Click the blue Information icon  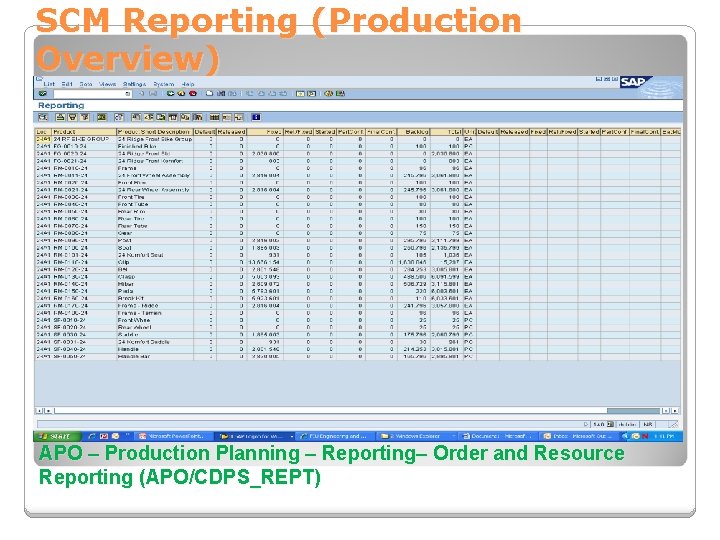[x=256, y=118]
